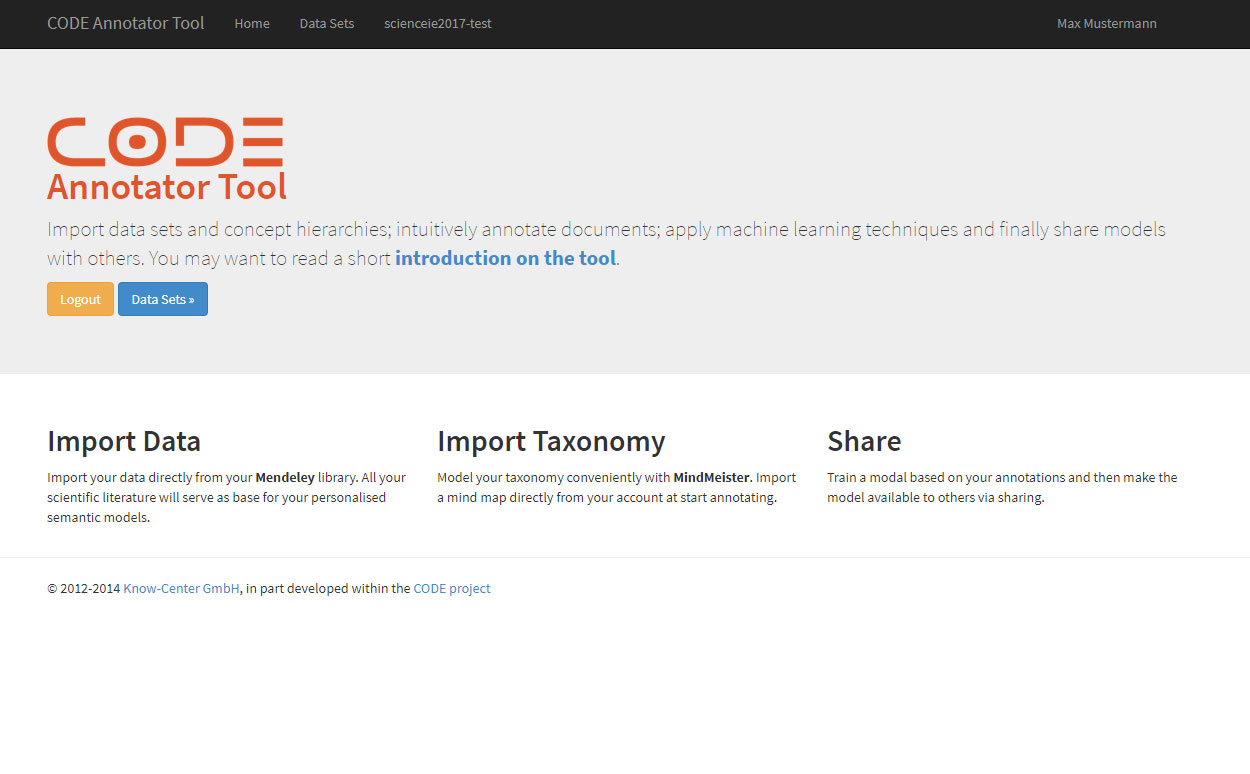Open the Max Mustermann user menu
This screenshot has height=774, width=1250.
[1107, 23]
